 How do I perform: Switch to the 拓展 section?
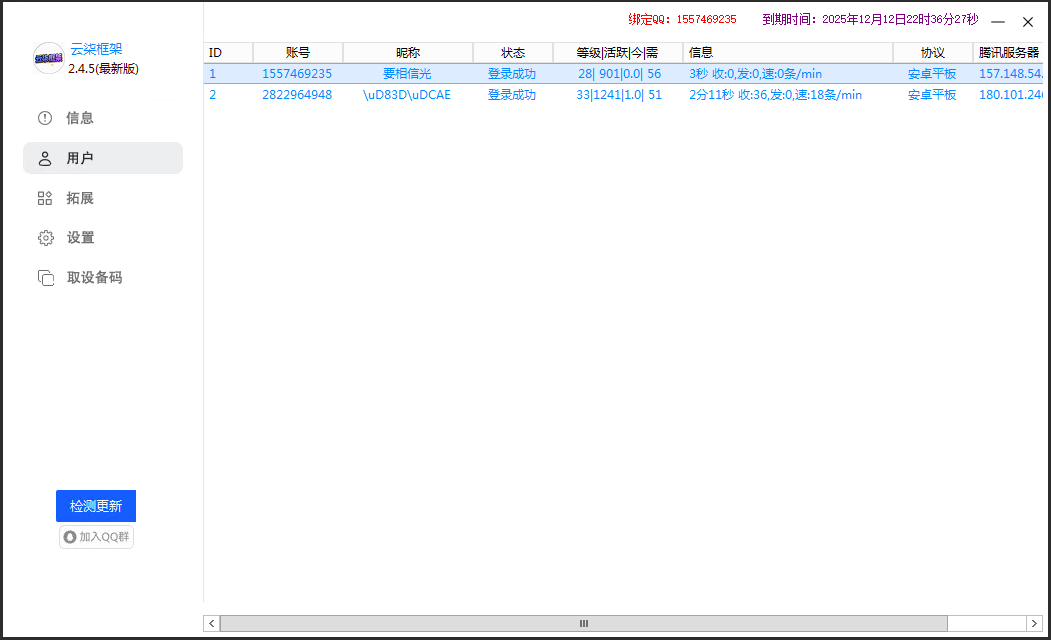[80, 198]
